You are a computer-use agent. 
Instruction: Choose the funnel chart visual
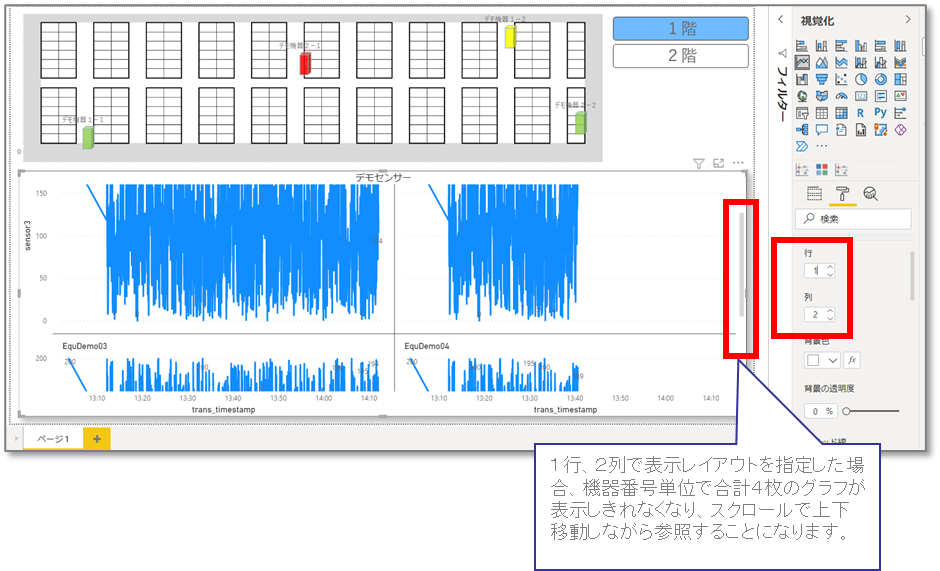(x=822, y=79)
